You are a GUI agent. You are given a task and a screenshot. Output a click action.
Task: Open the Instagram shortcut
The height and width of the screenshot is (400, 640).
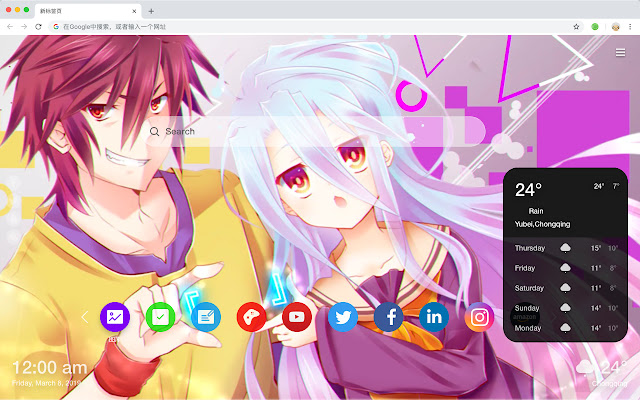pyautogui.click(x=479, y=317)
